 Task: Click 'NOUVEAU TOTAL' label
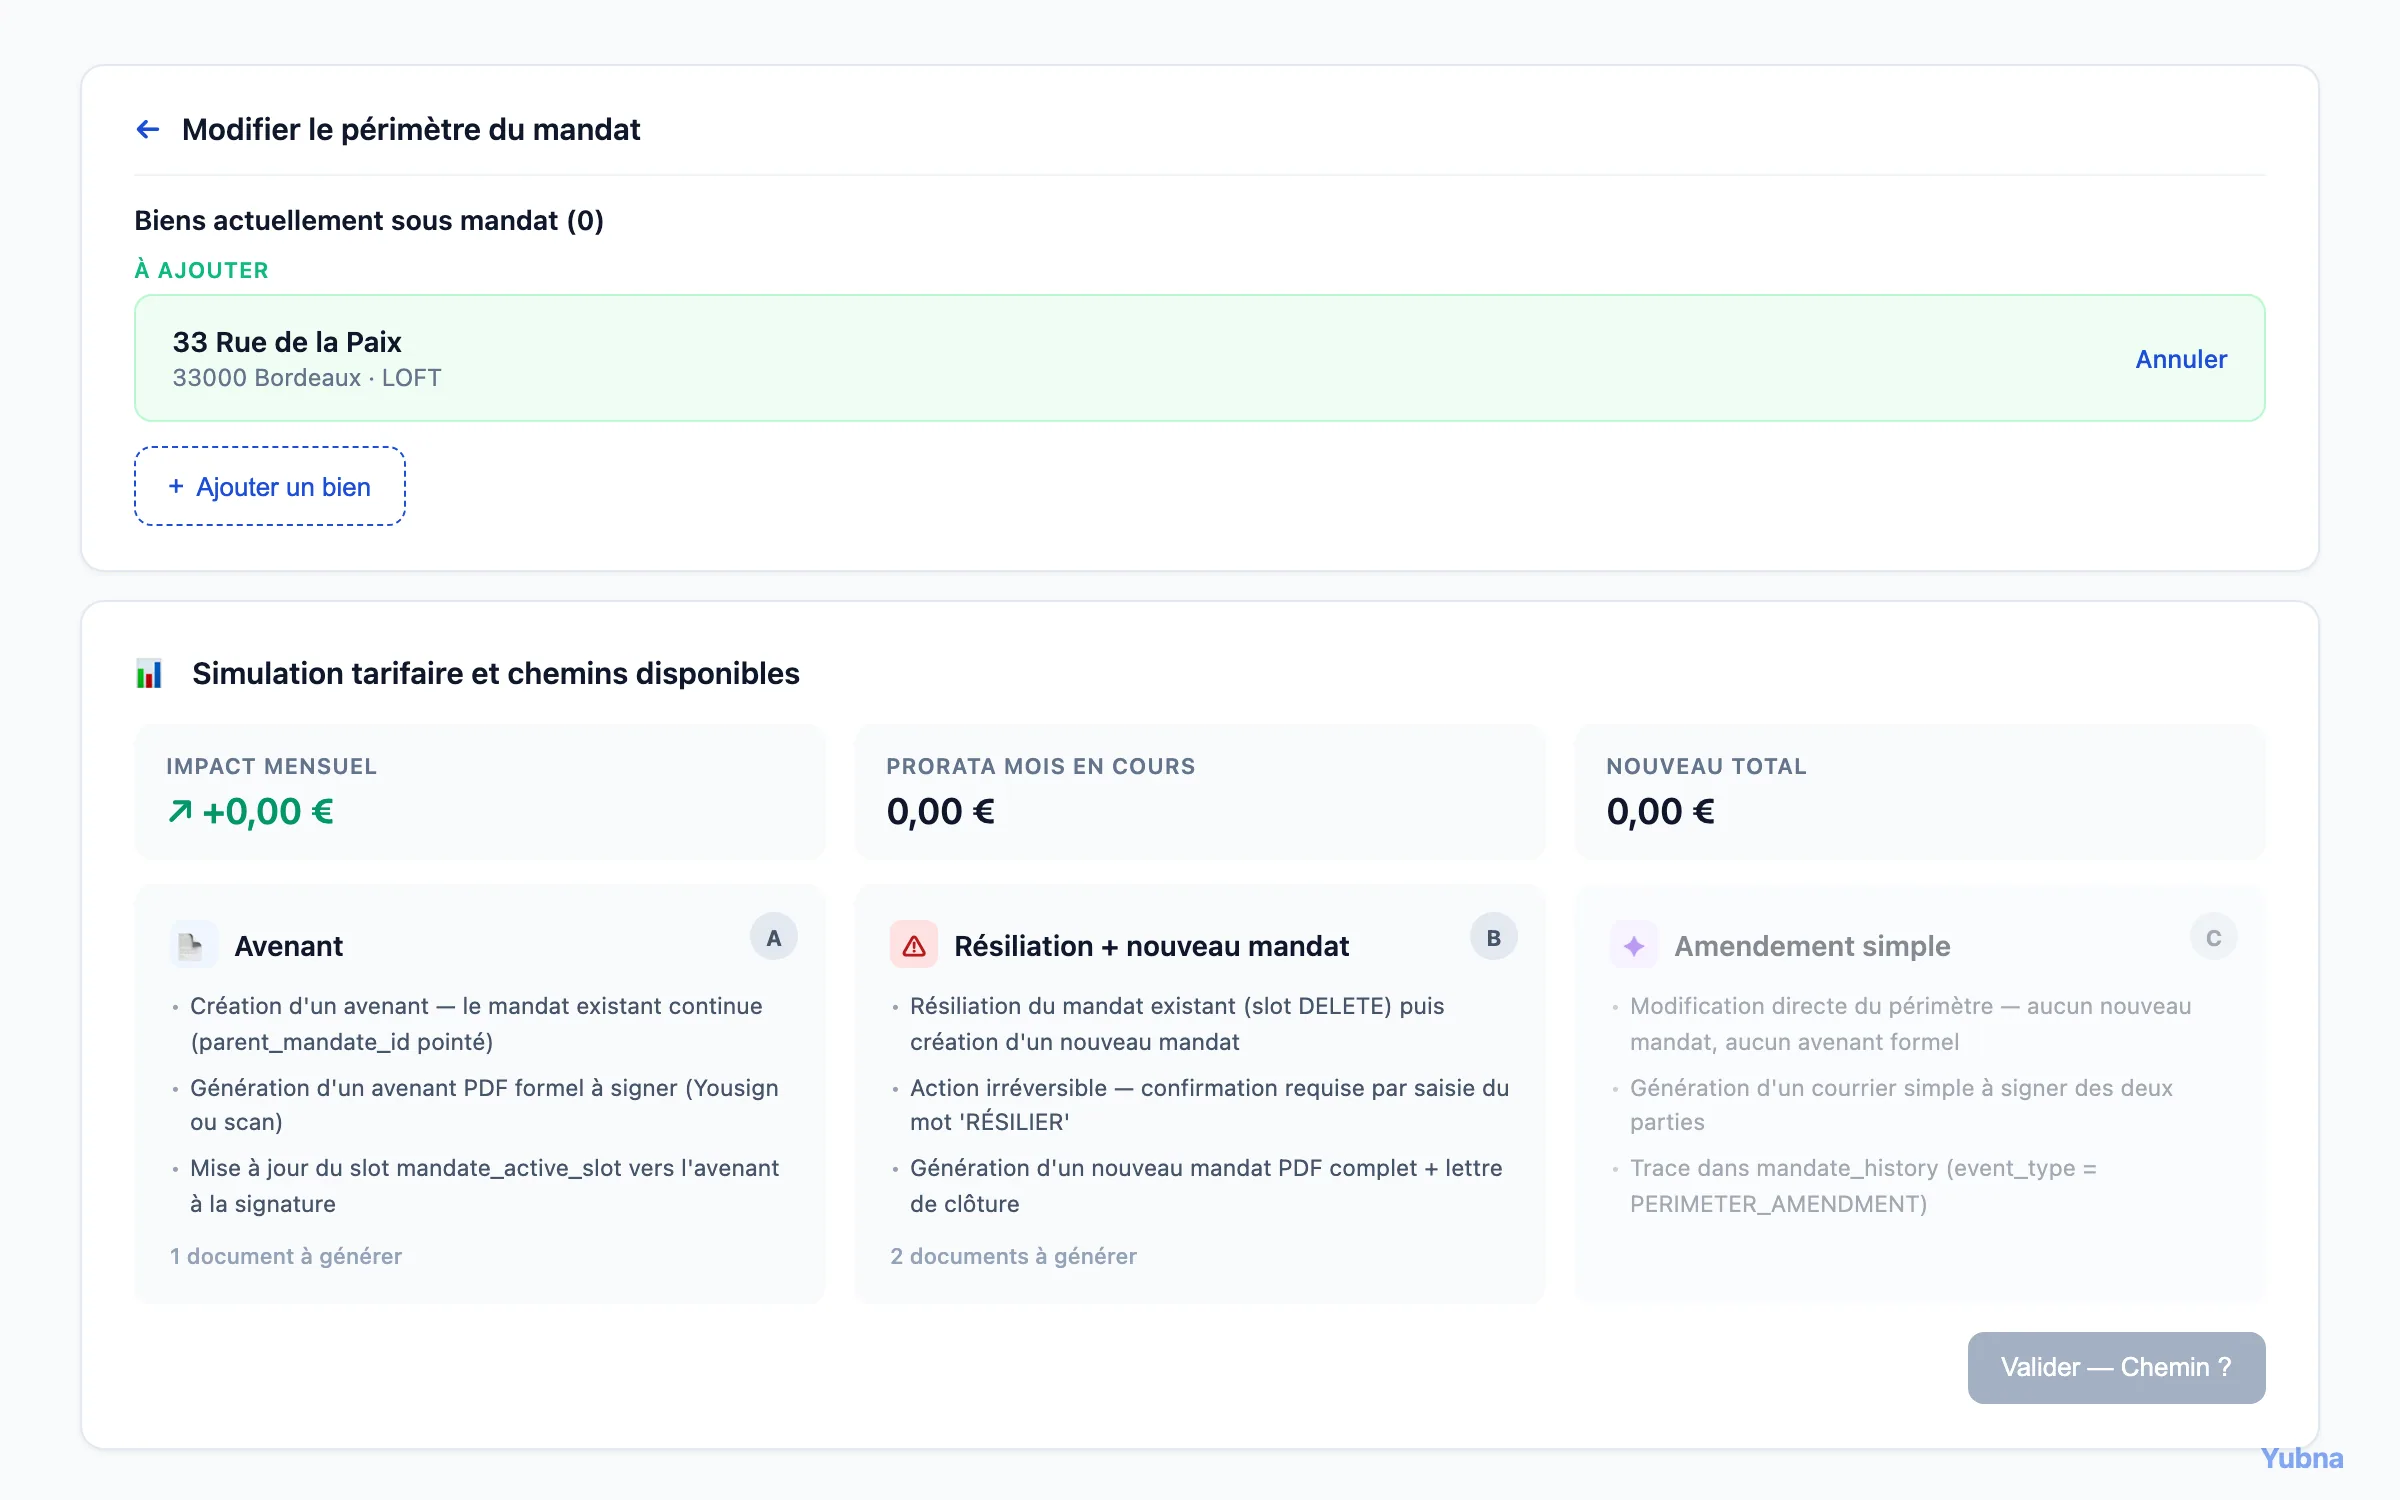pos(1706,766)
